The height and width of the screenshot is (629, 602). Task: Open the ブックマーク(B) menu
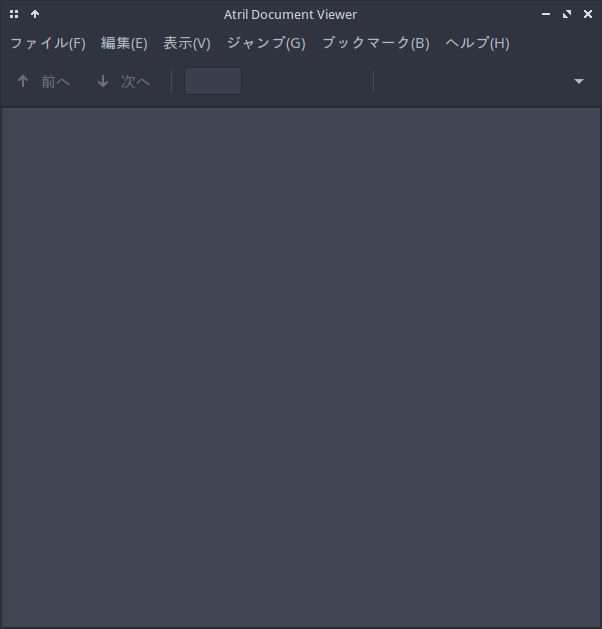click(376, 43)
